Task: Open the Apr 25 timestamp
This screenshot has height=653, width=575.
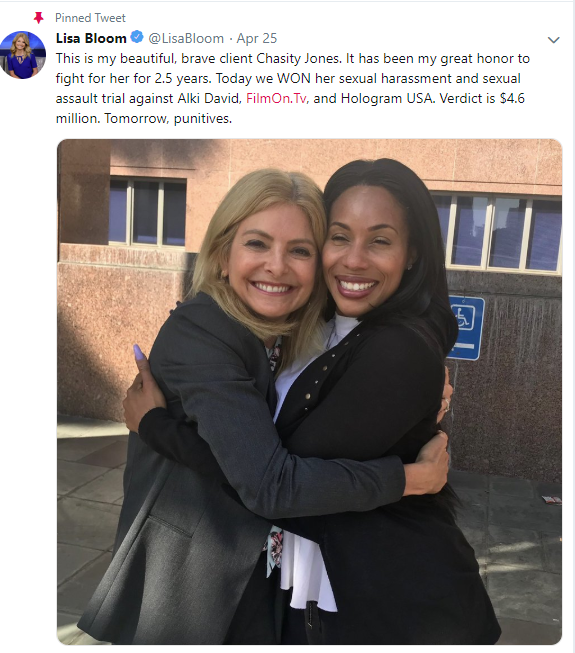Action: point(256,38)
